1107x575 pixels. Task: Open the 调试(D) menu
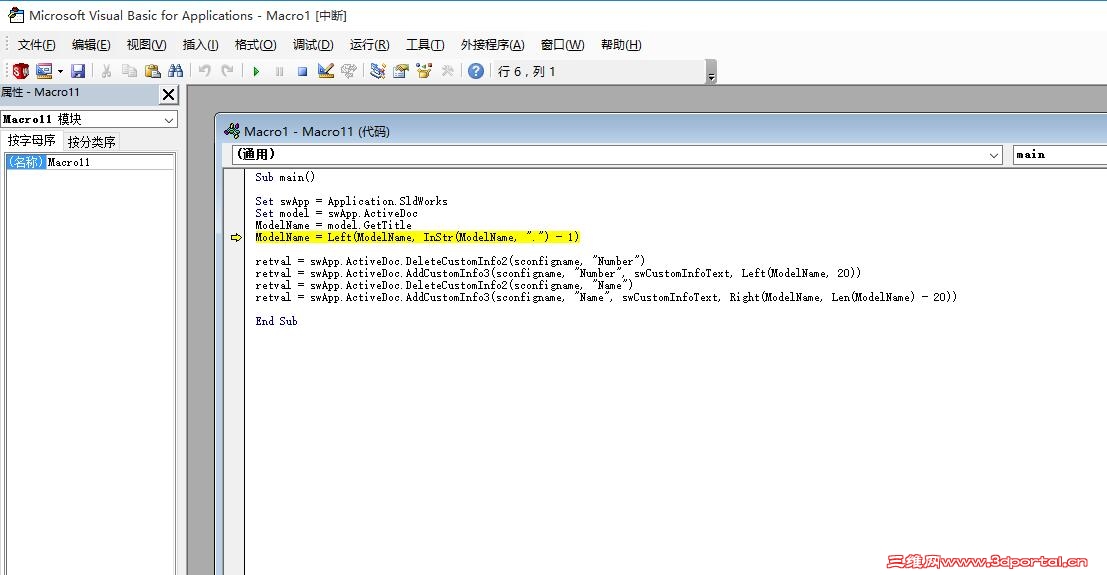[x=313, y=45]
